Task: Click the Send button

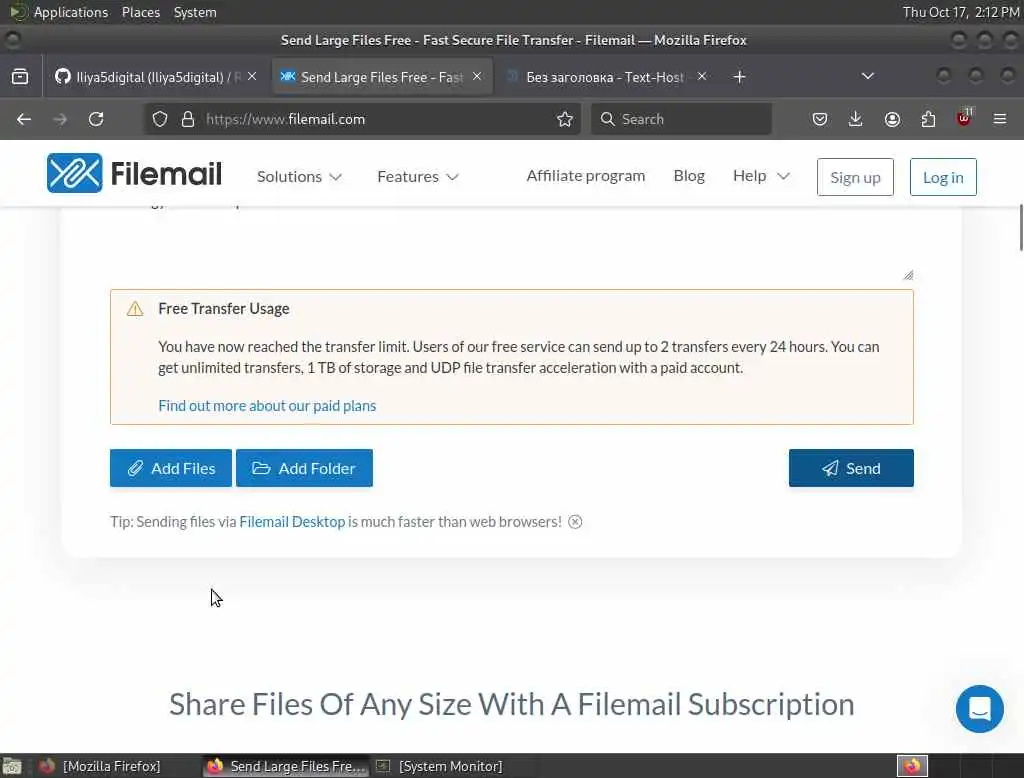Action: (851, 468)
